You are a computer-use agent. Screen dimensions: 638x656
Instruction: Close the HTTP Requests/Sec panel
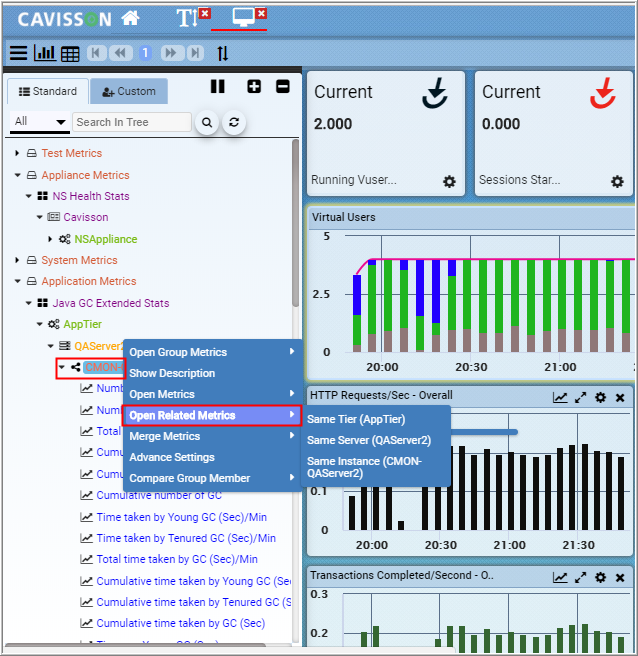[x=620, y=397]
